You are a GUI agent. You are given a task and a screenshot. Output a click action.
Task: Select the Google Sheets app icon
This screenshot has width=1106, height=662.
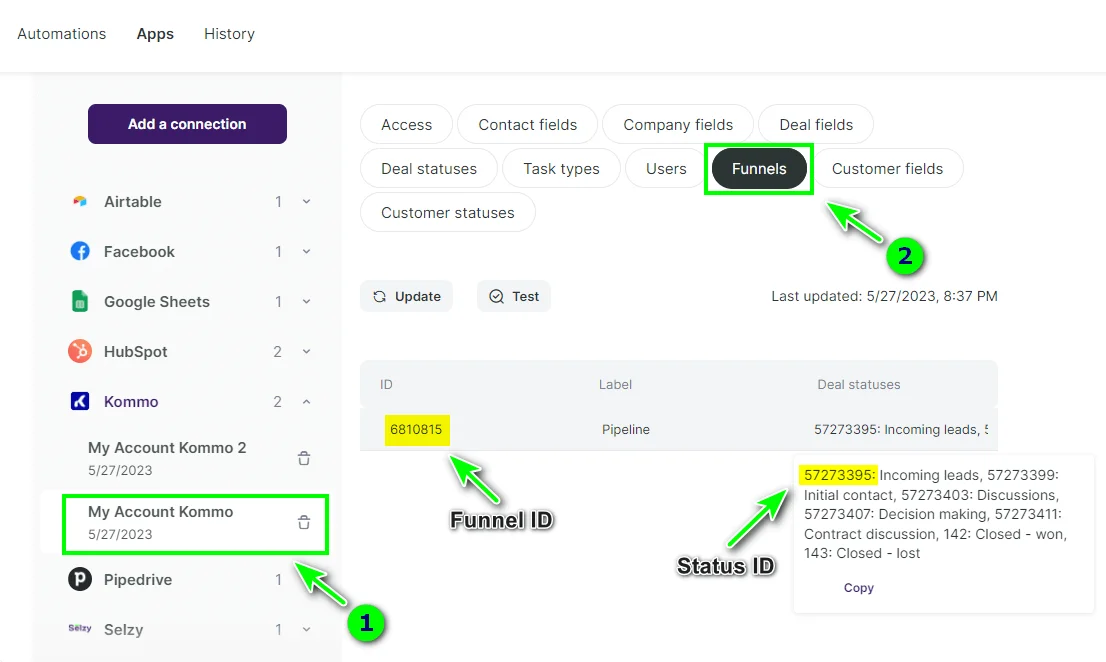click(x=80, y=301)
